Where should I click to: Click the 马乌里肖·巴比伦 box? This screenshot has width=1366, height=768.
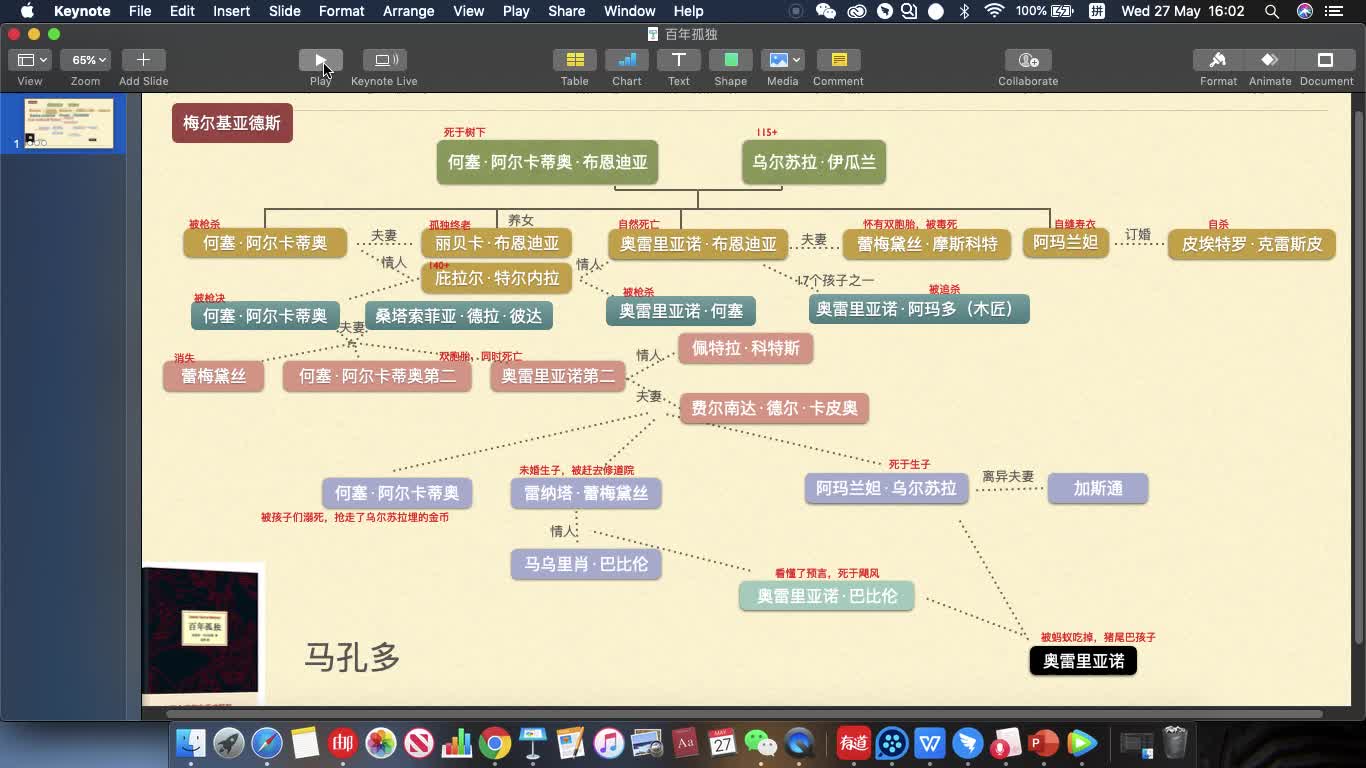tap(586, 564)
